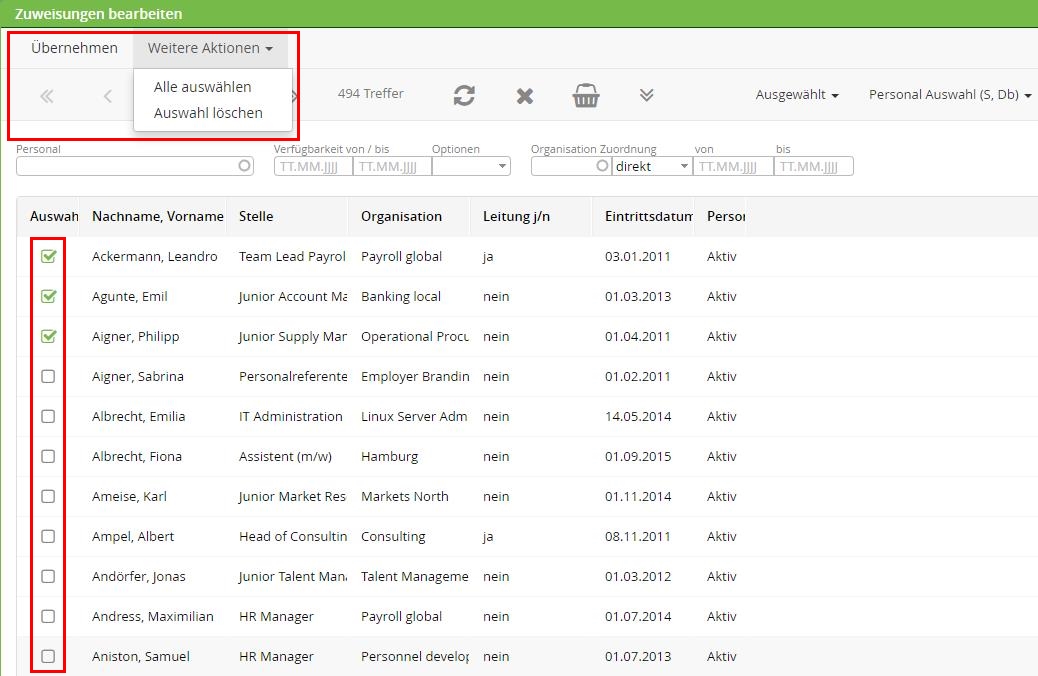The height and width of the screenshot is (676, 1038).
Task: Click the name Albrecht, Emilia
Action: pos(138,416)
